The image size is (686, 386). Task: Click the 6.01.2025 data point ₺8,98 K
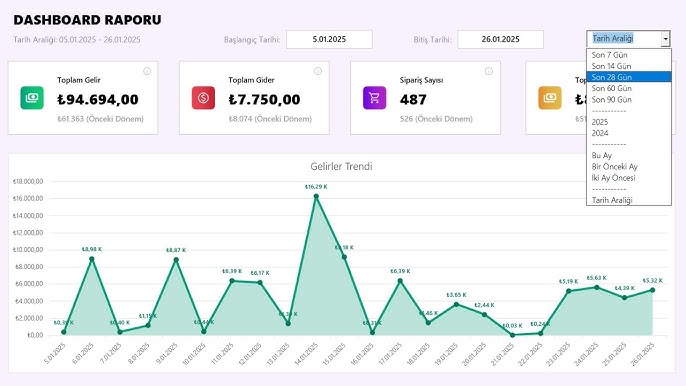[91, 259]
